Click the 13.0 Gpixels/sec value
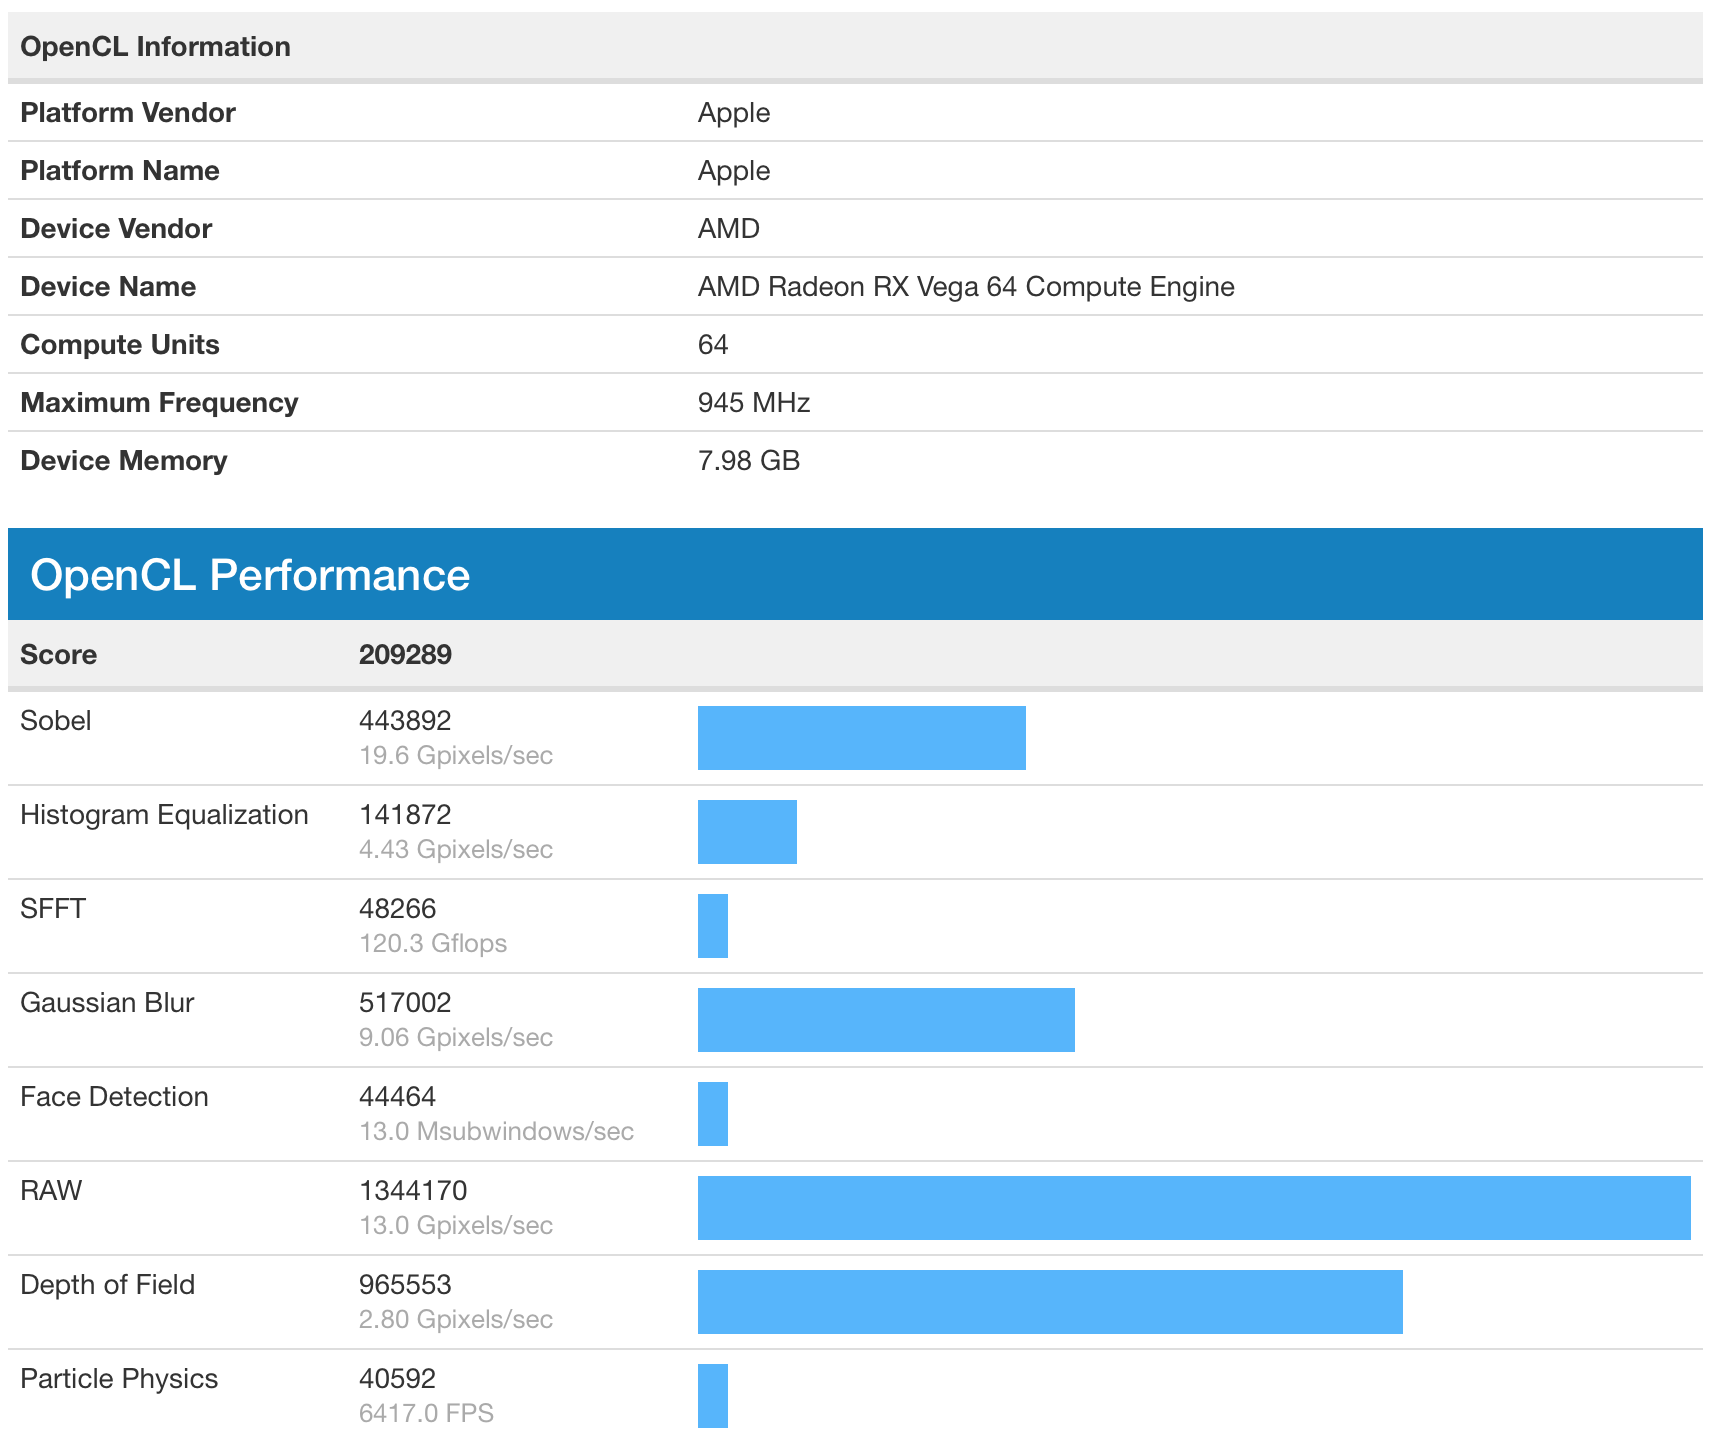Image resolution: width=1714 pixels, height=1450 pixels. (x=456, y=1226)
